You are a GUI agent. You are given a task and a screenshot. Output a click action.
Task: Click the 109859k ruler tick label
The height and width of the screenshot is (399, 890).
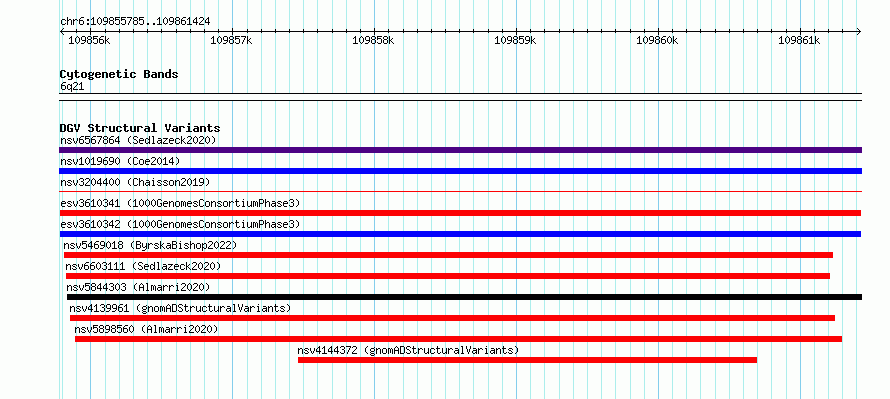pyautogui.click(x=516, y=40)
